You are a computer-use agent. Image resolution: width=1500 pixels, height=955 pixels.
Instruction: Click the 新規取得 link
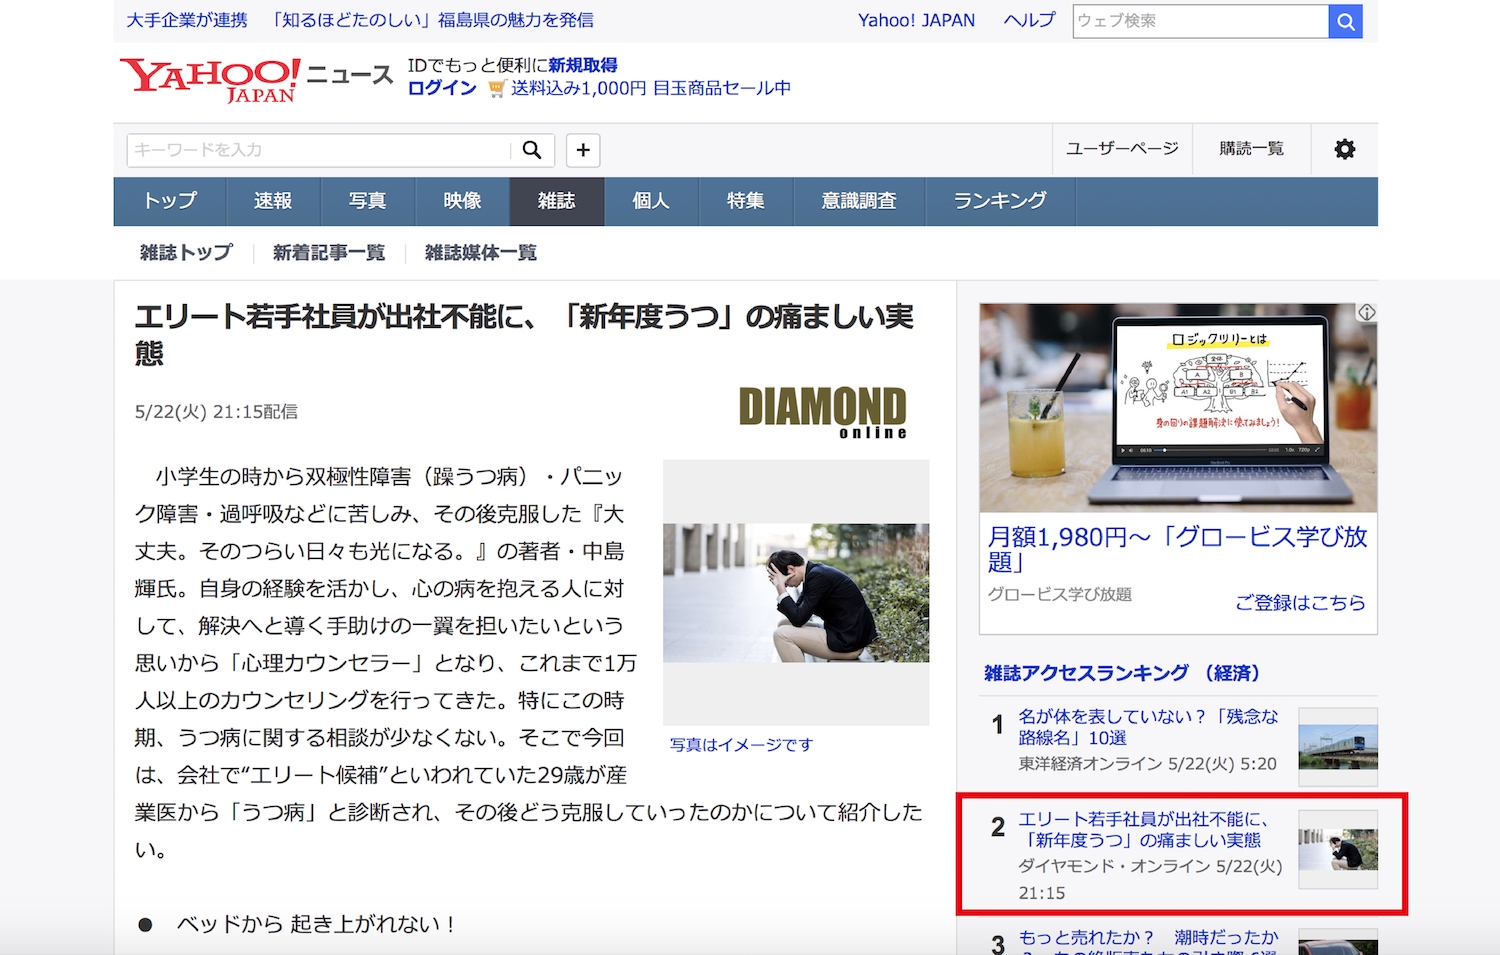tap(583, 65)
